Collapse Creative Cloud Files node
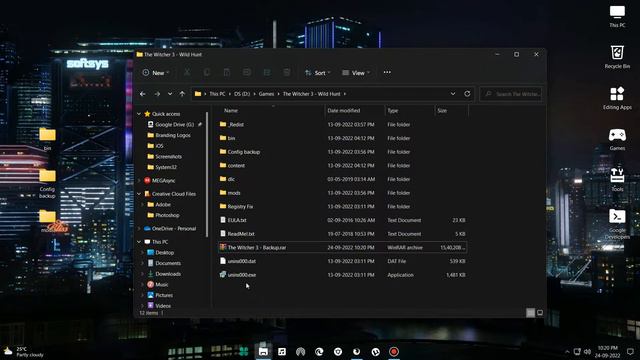 pos(139,194)
